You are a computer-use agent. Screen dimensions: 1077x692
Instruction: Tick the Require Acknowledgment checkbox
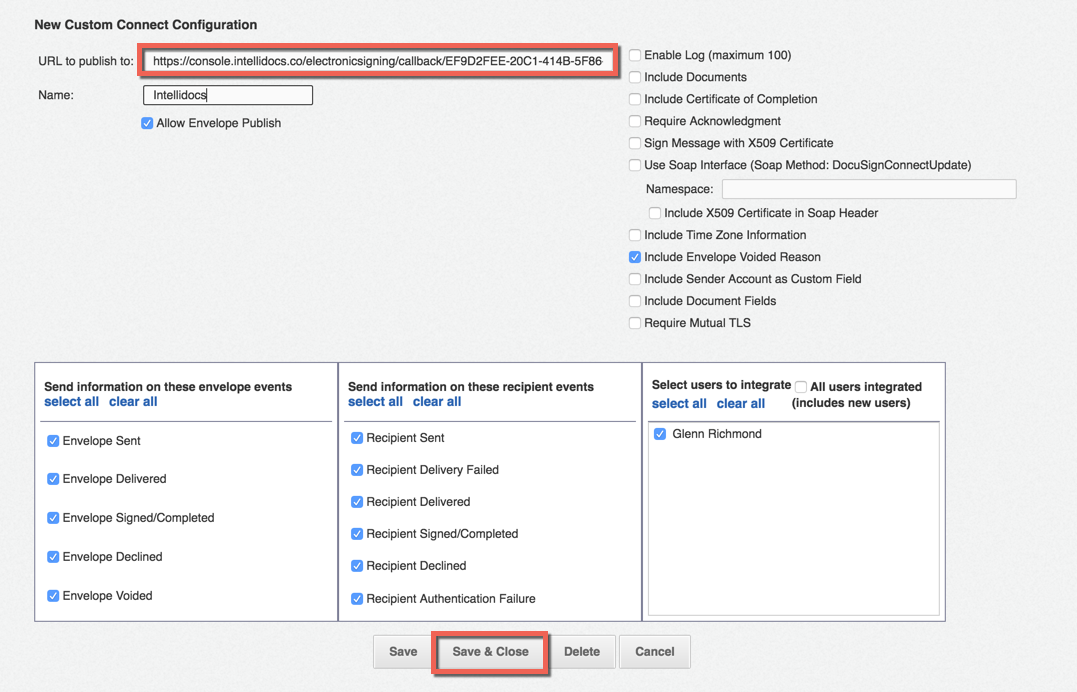[635, 121]
